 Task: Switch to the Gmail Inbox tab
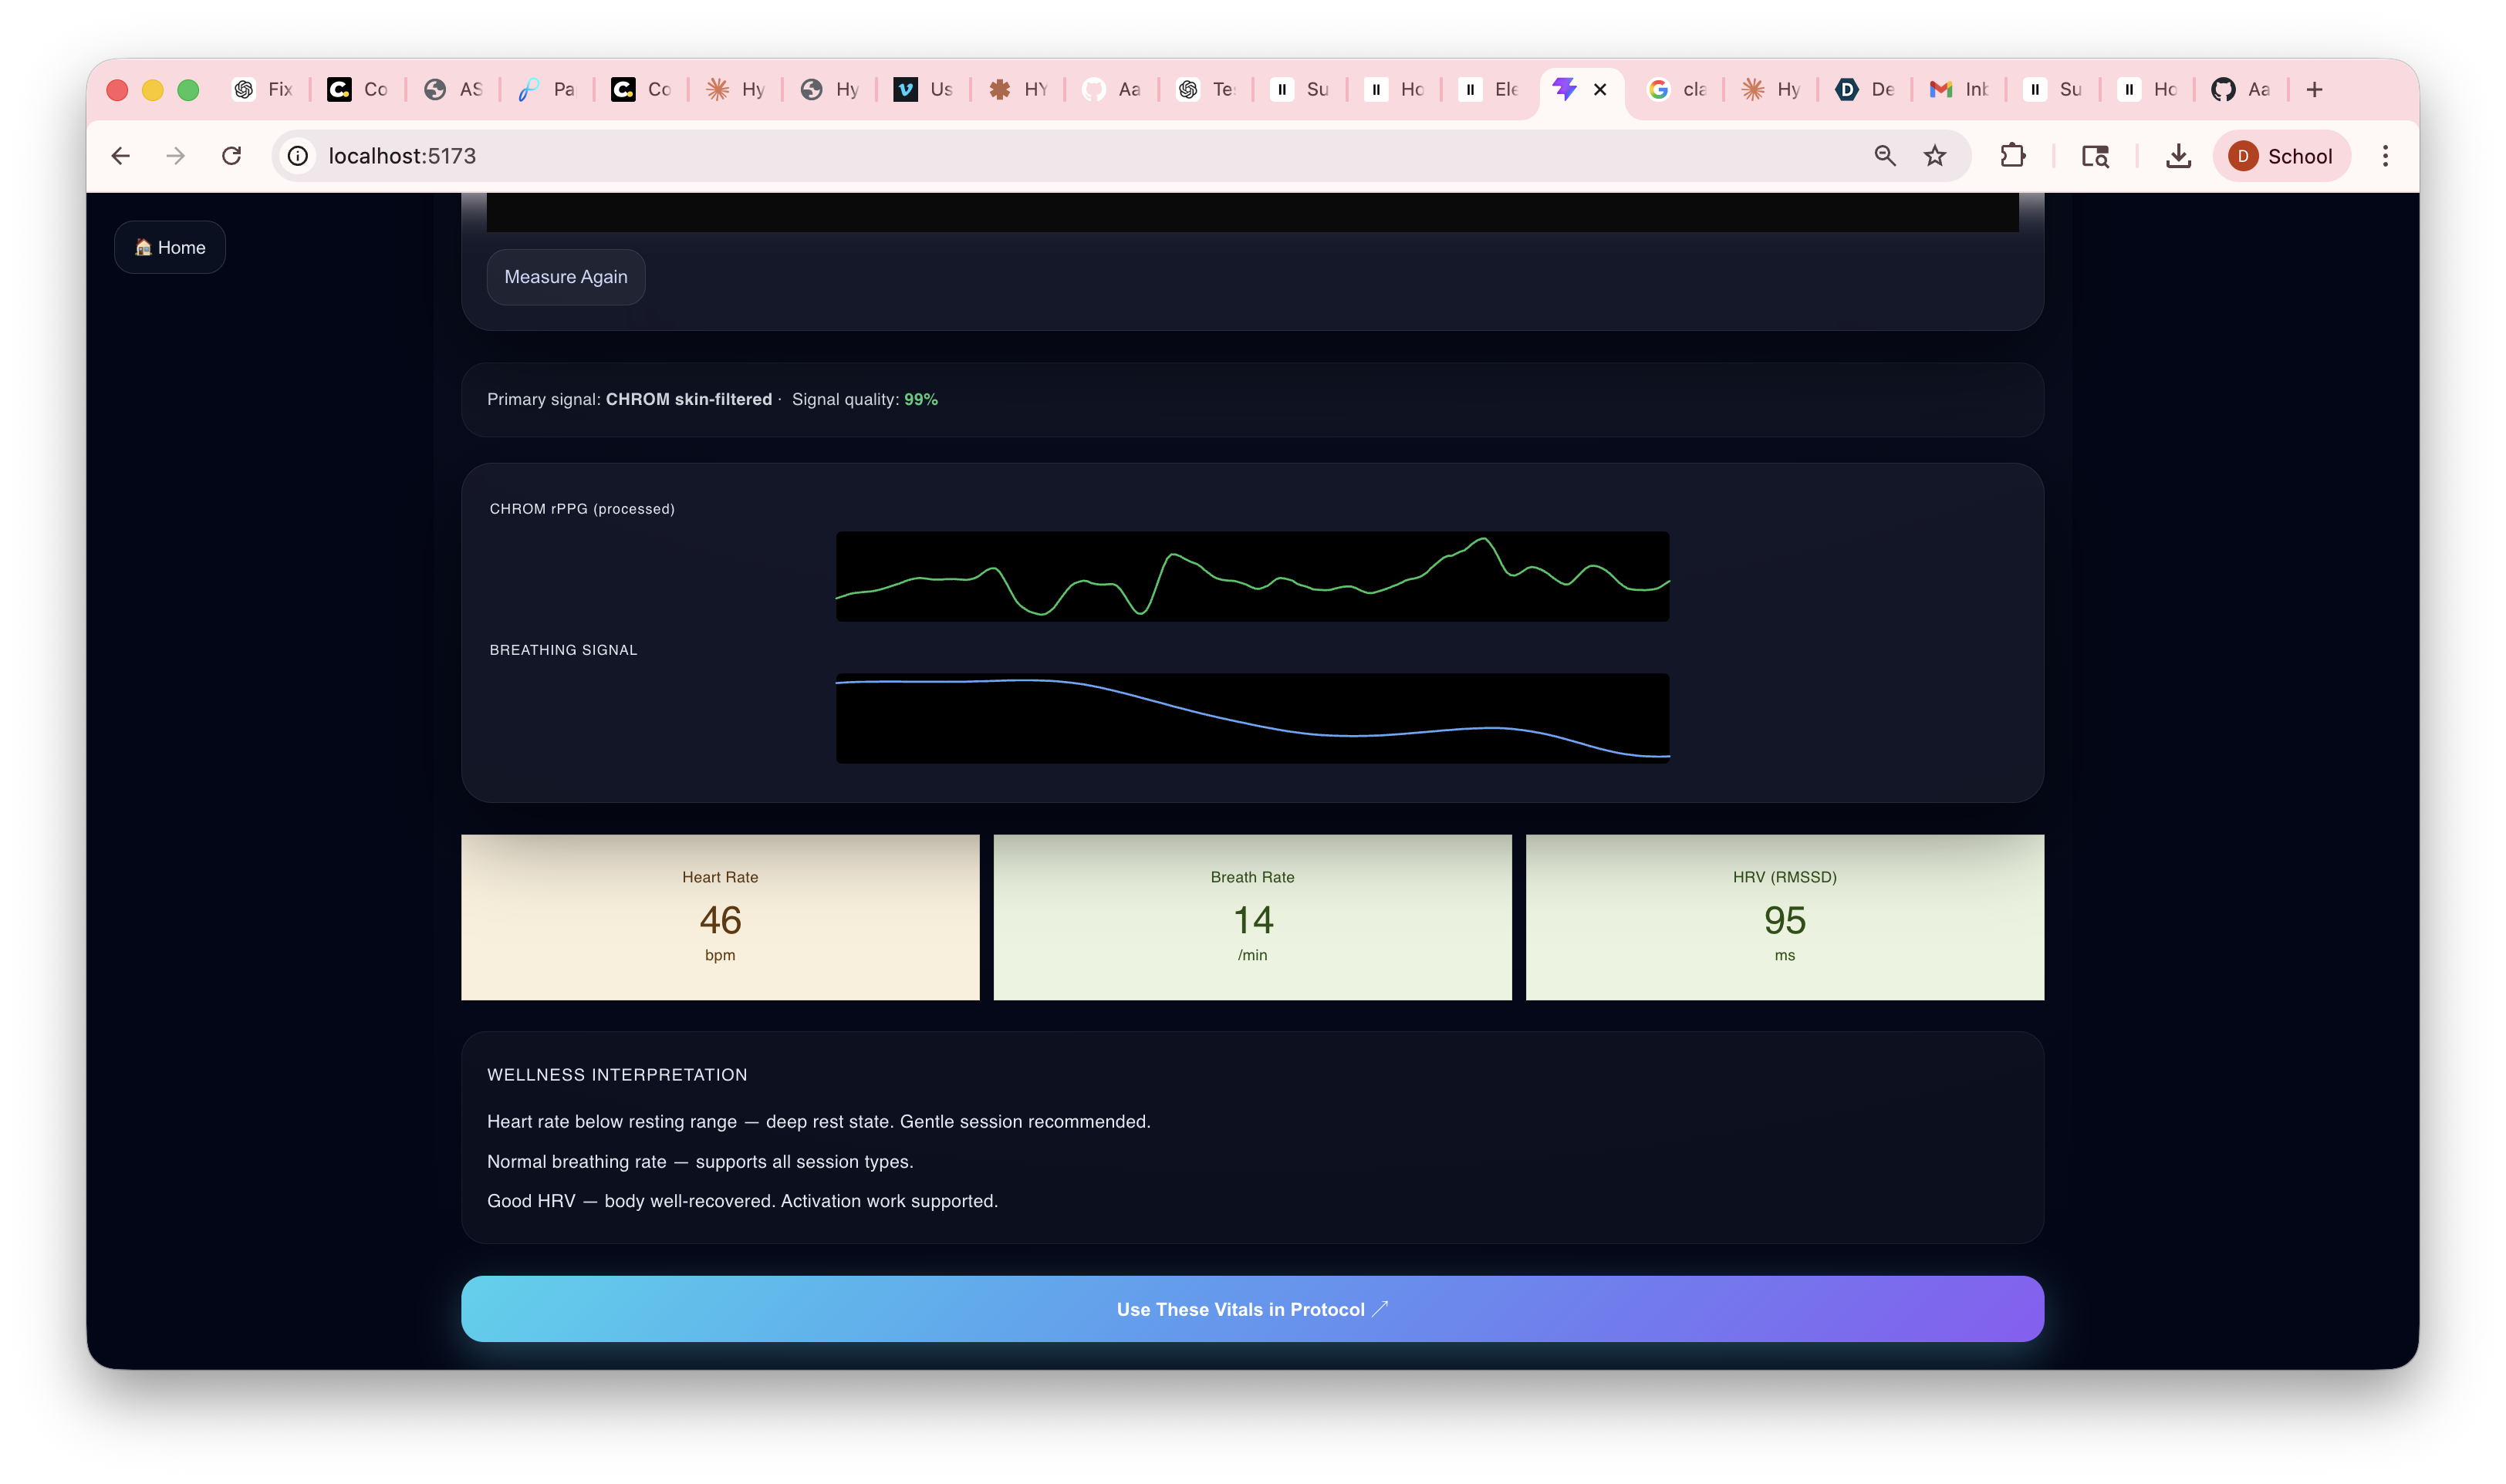1958,90
